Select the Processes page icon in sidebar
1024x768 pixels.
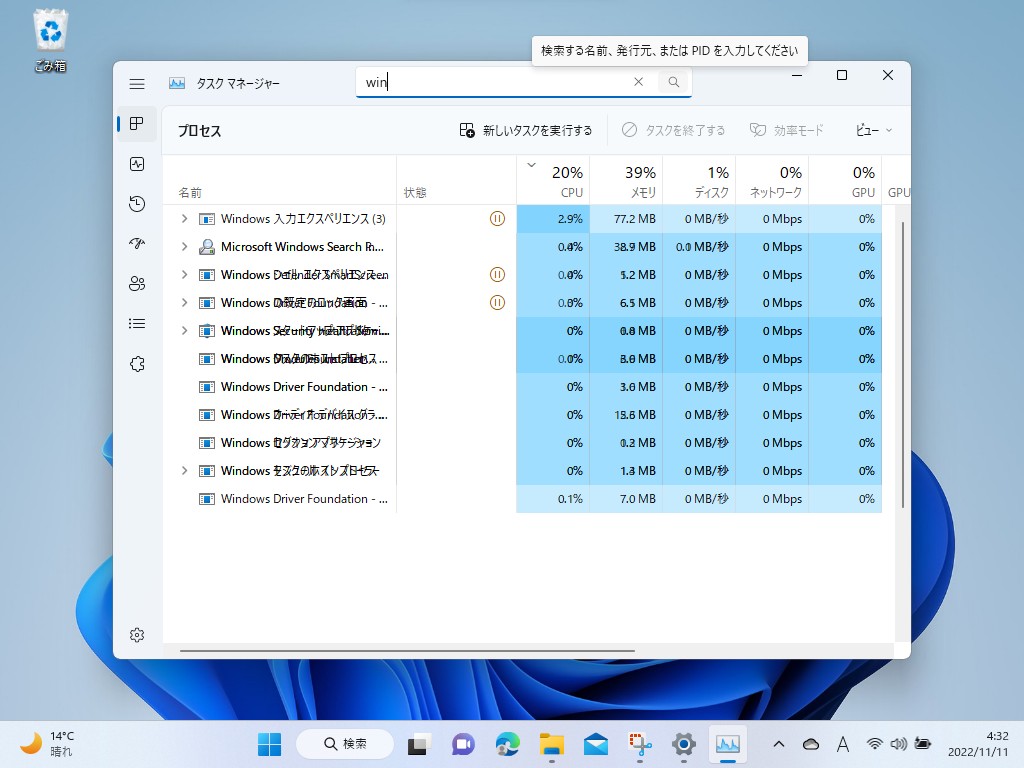click(136, 123)
